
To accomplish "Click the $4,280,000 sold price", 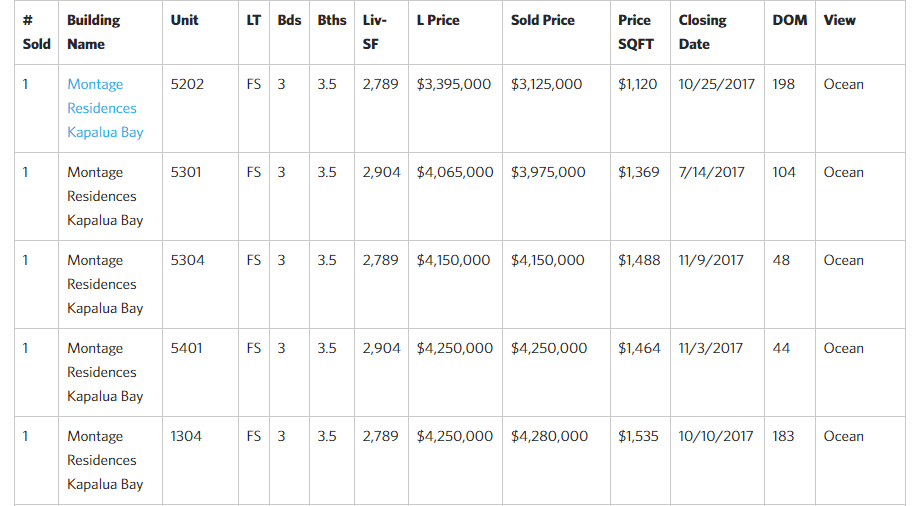I will [549, 437].
